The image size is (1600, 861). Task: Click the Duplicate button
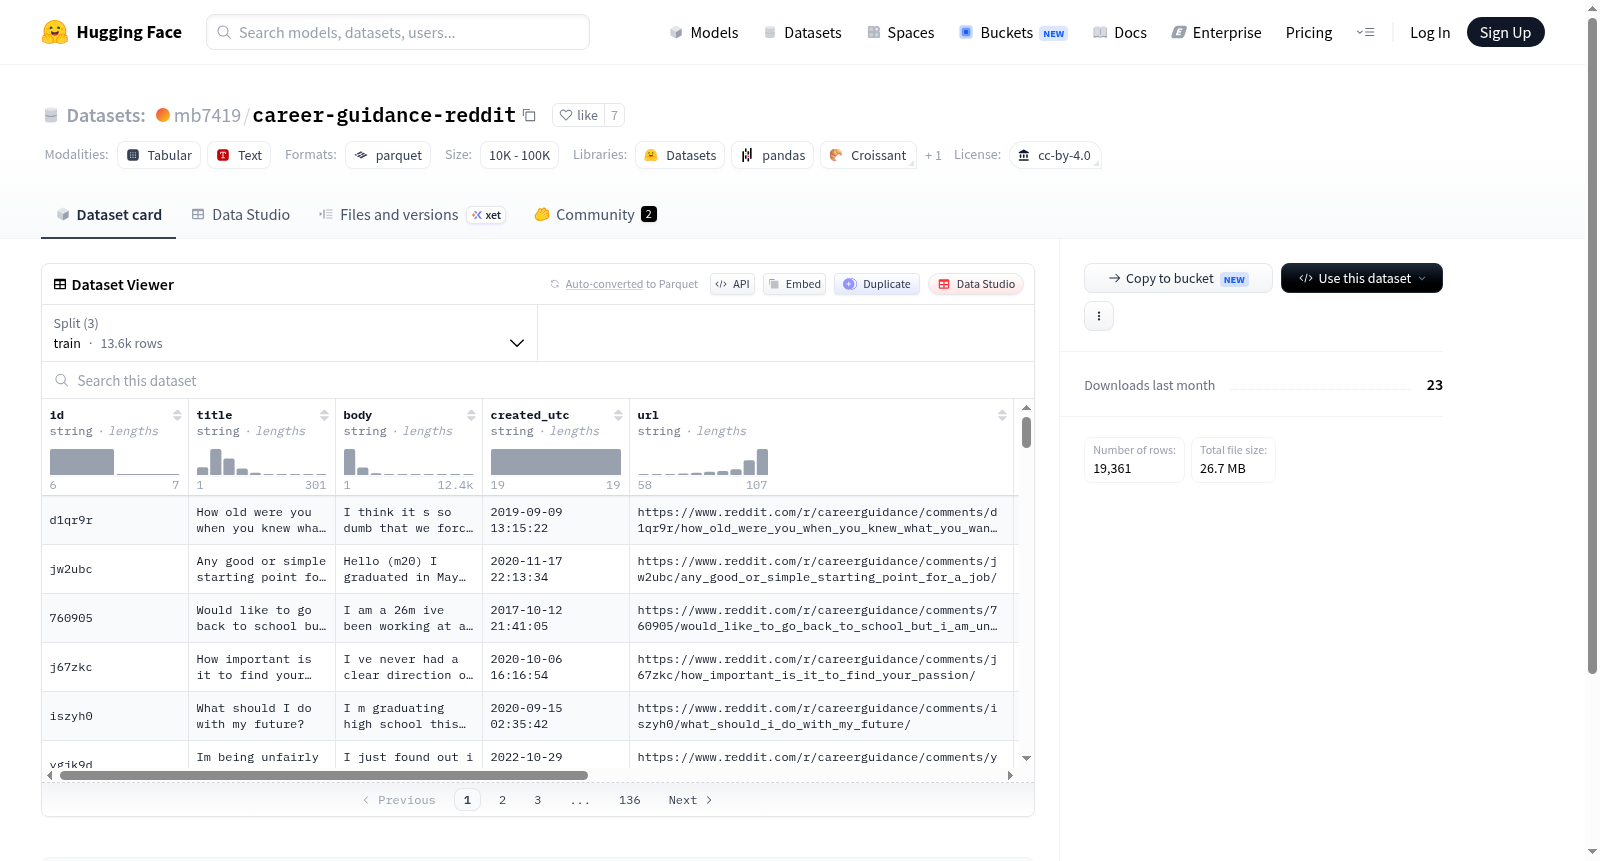(x=877, y=284)
